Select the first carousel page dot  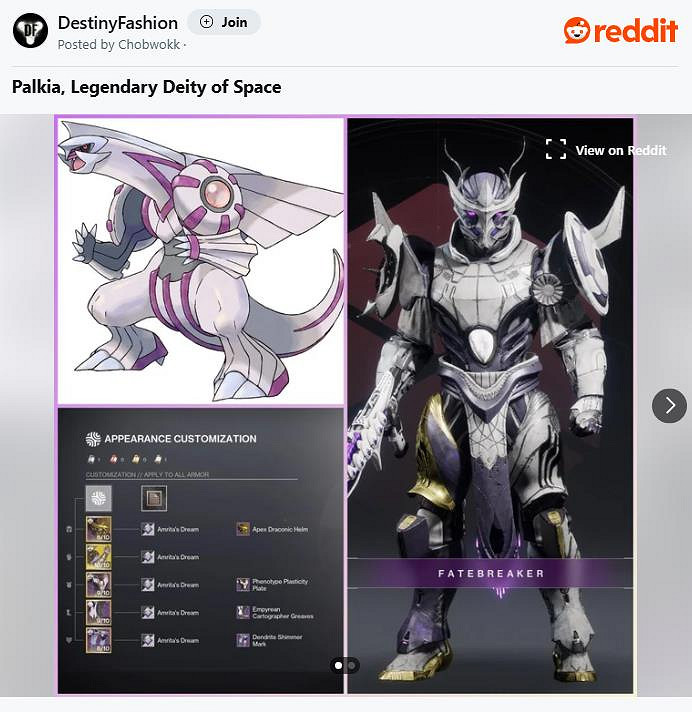(x=338, y=665)
